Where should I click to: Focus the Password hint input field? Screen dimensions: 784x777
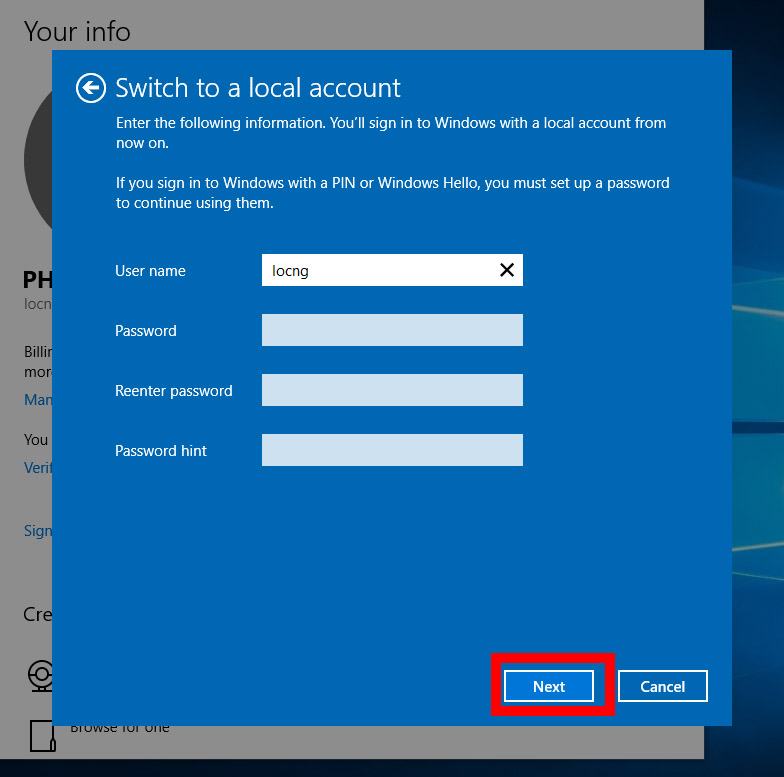click(392, 450)
